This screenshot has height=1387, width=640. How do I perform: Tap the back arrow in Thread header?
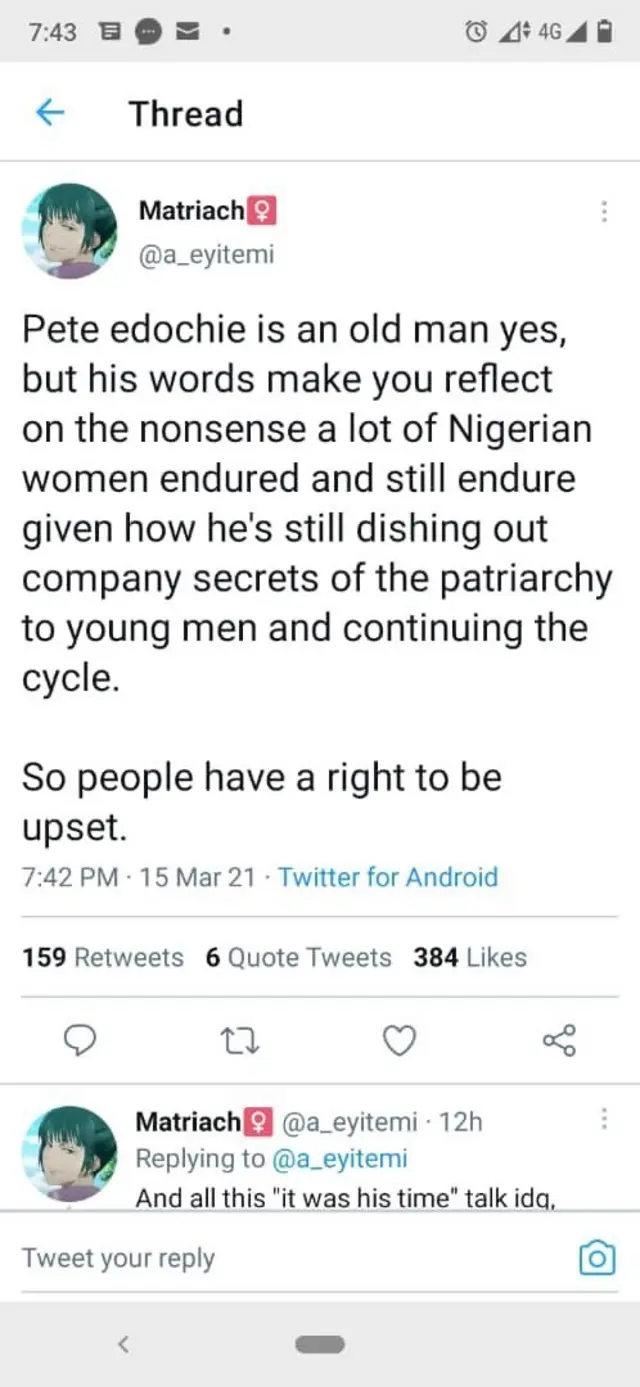pos(50,114)
